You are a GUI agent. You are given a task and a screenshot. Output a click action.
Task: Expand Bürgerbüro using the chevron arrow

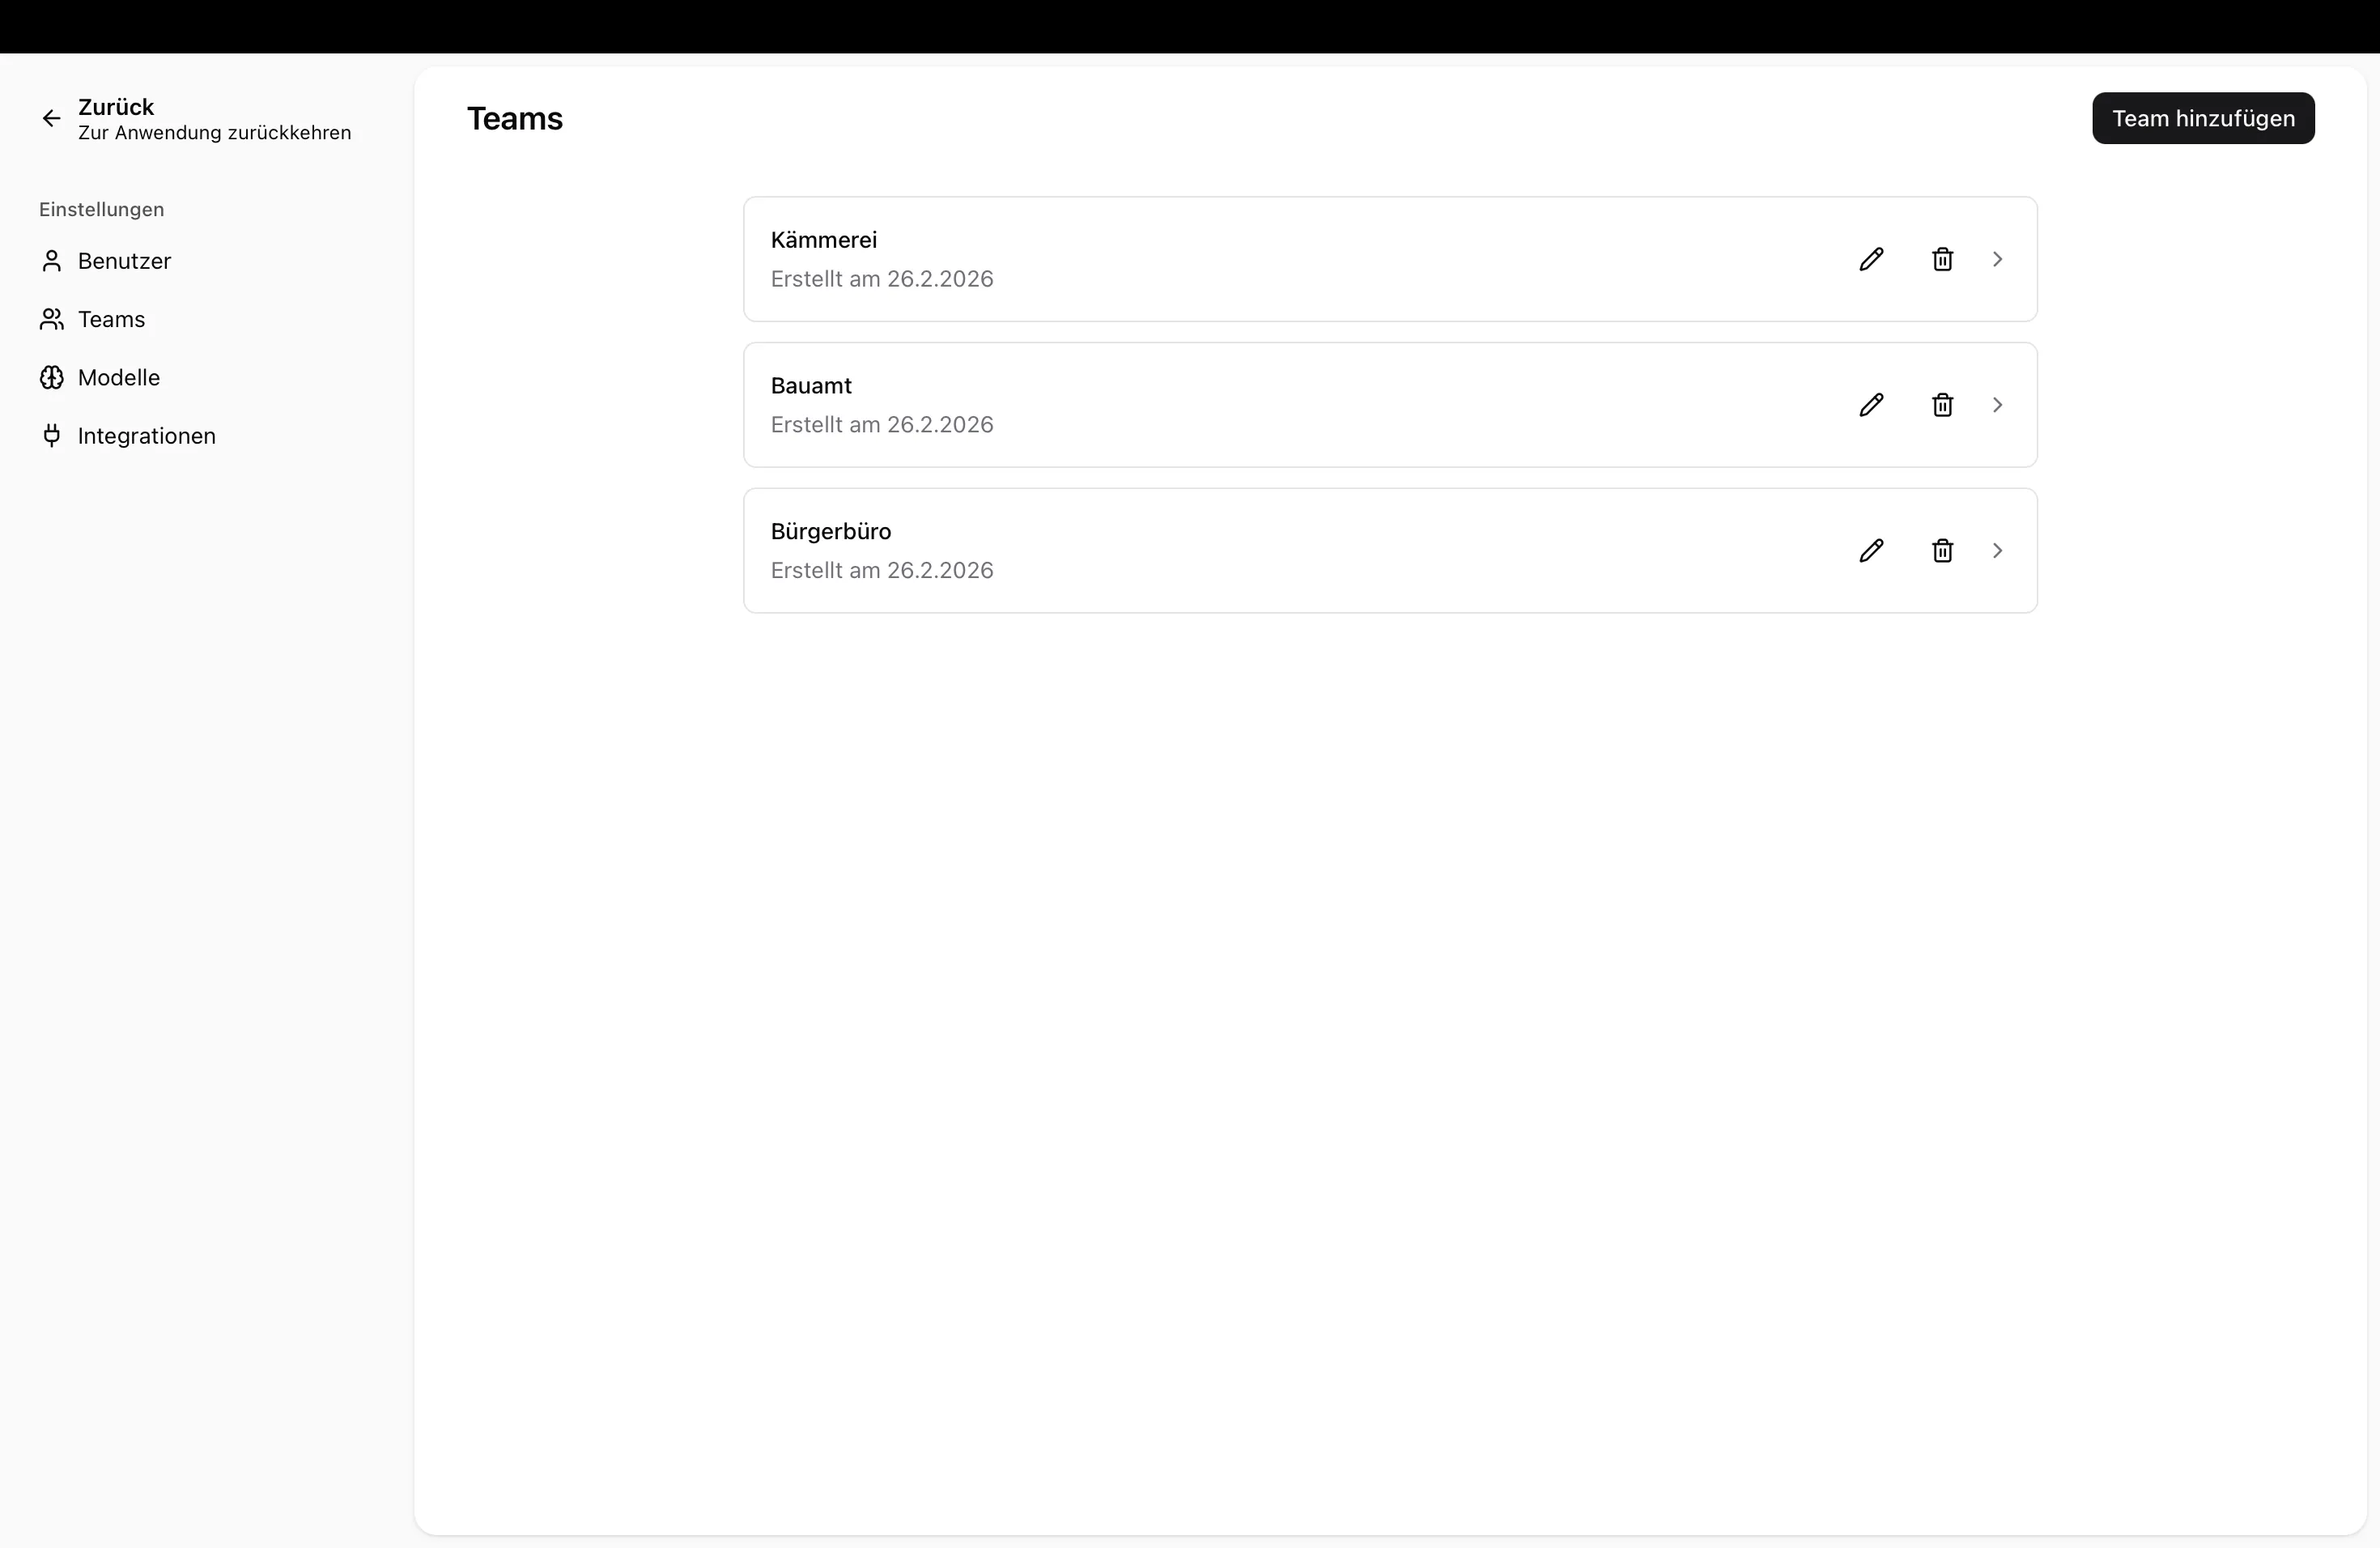coord(1997,551)
